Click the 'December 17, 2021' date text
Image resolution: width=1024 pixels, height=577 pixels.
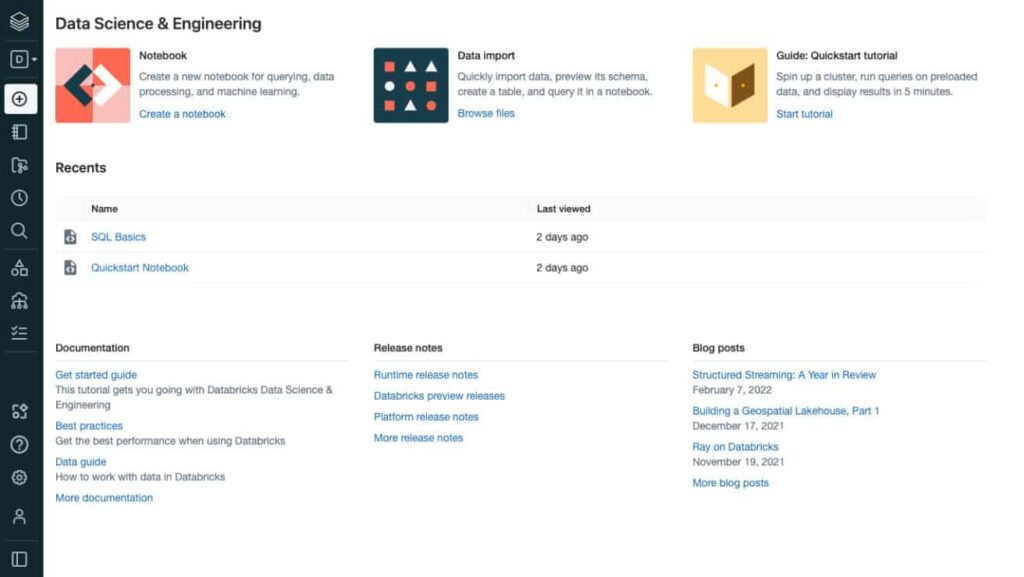click(x=738, y=426)
